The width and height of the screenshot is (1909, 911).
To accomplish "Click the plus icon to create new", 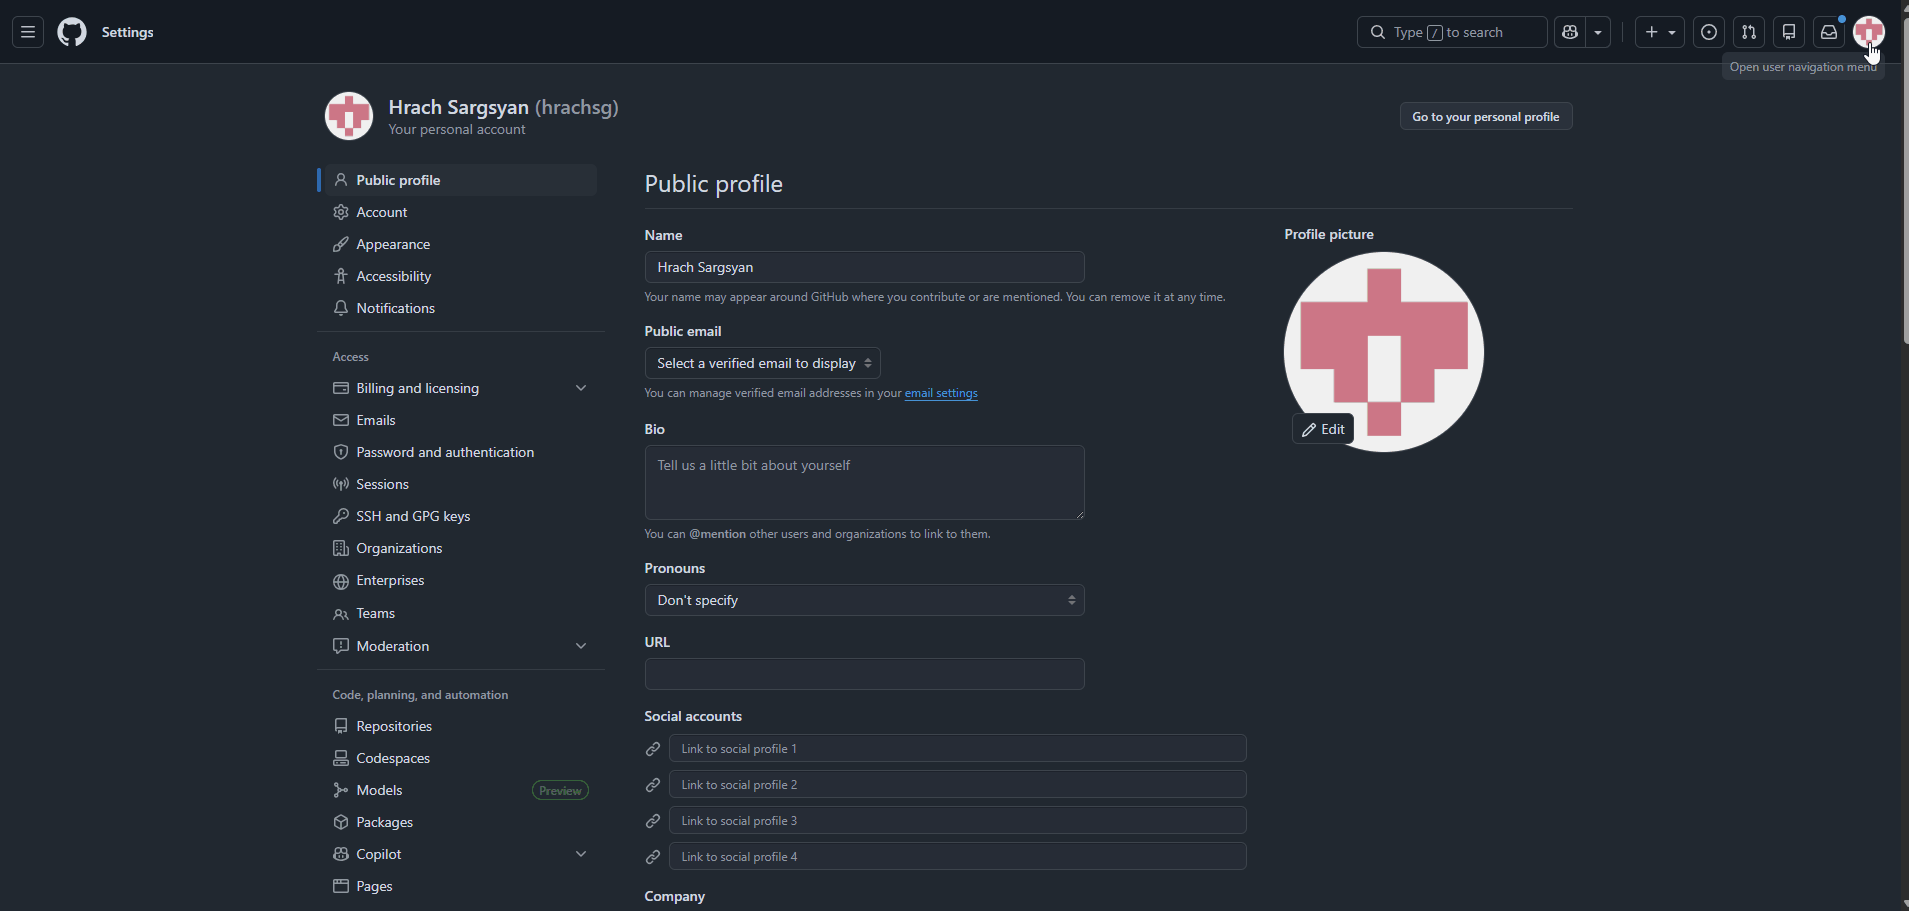I will pos(1650,31).
